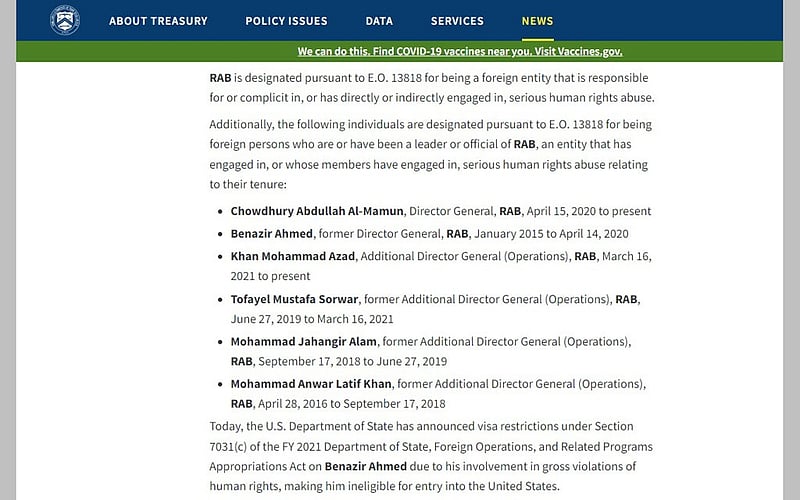This screenshot has height=500, width=800.
Task: Click the name Khan Mohammad Azad
Action: click(292, 256)
